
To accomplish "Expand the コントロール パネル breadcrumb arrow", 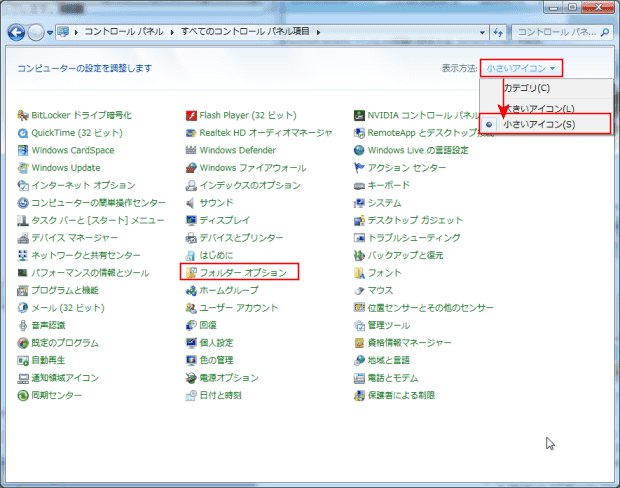I will coord(172,32).
